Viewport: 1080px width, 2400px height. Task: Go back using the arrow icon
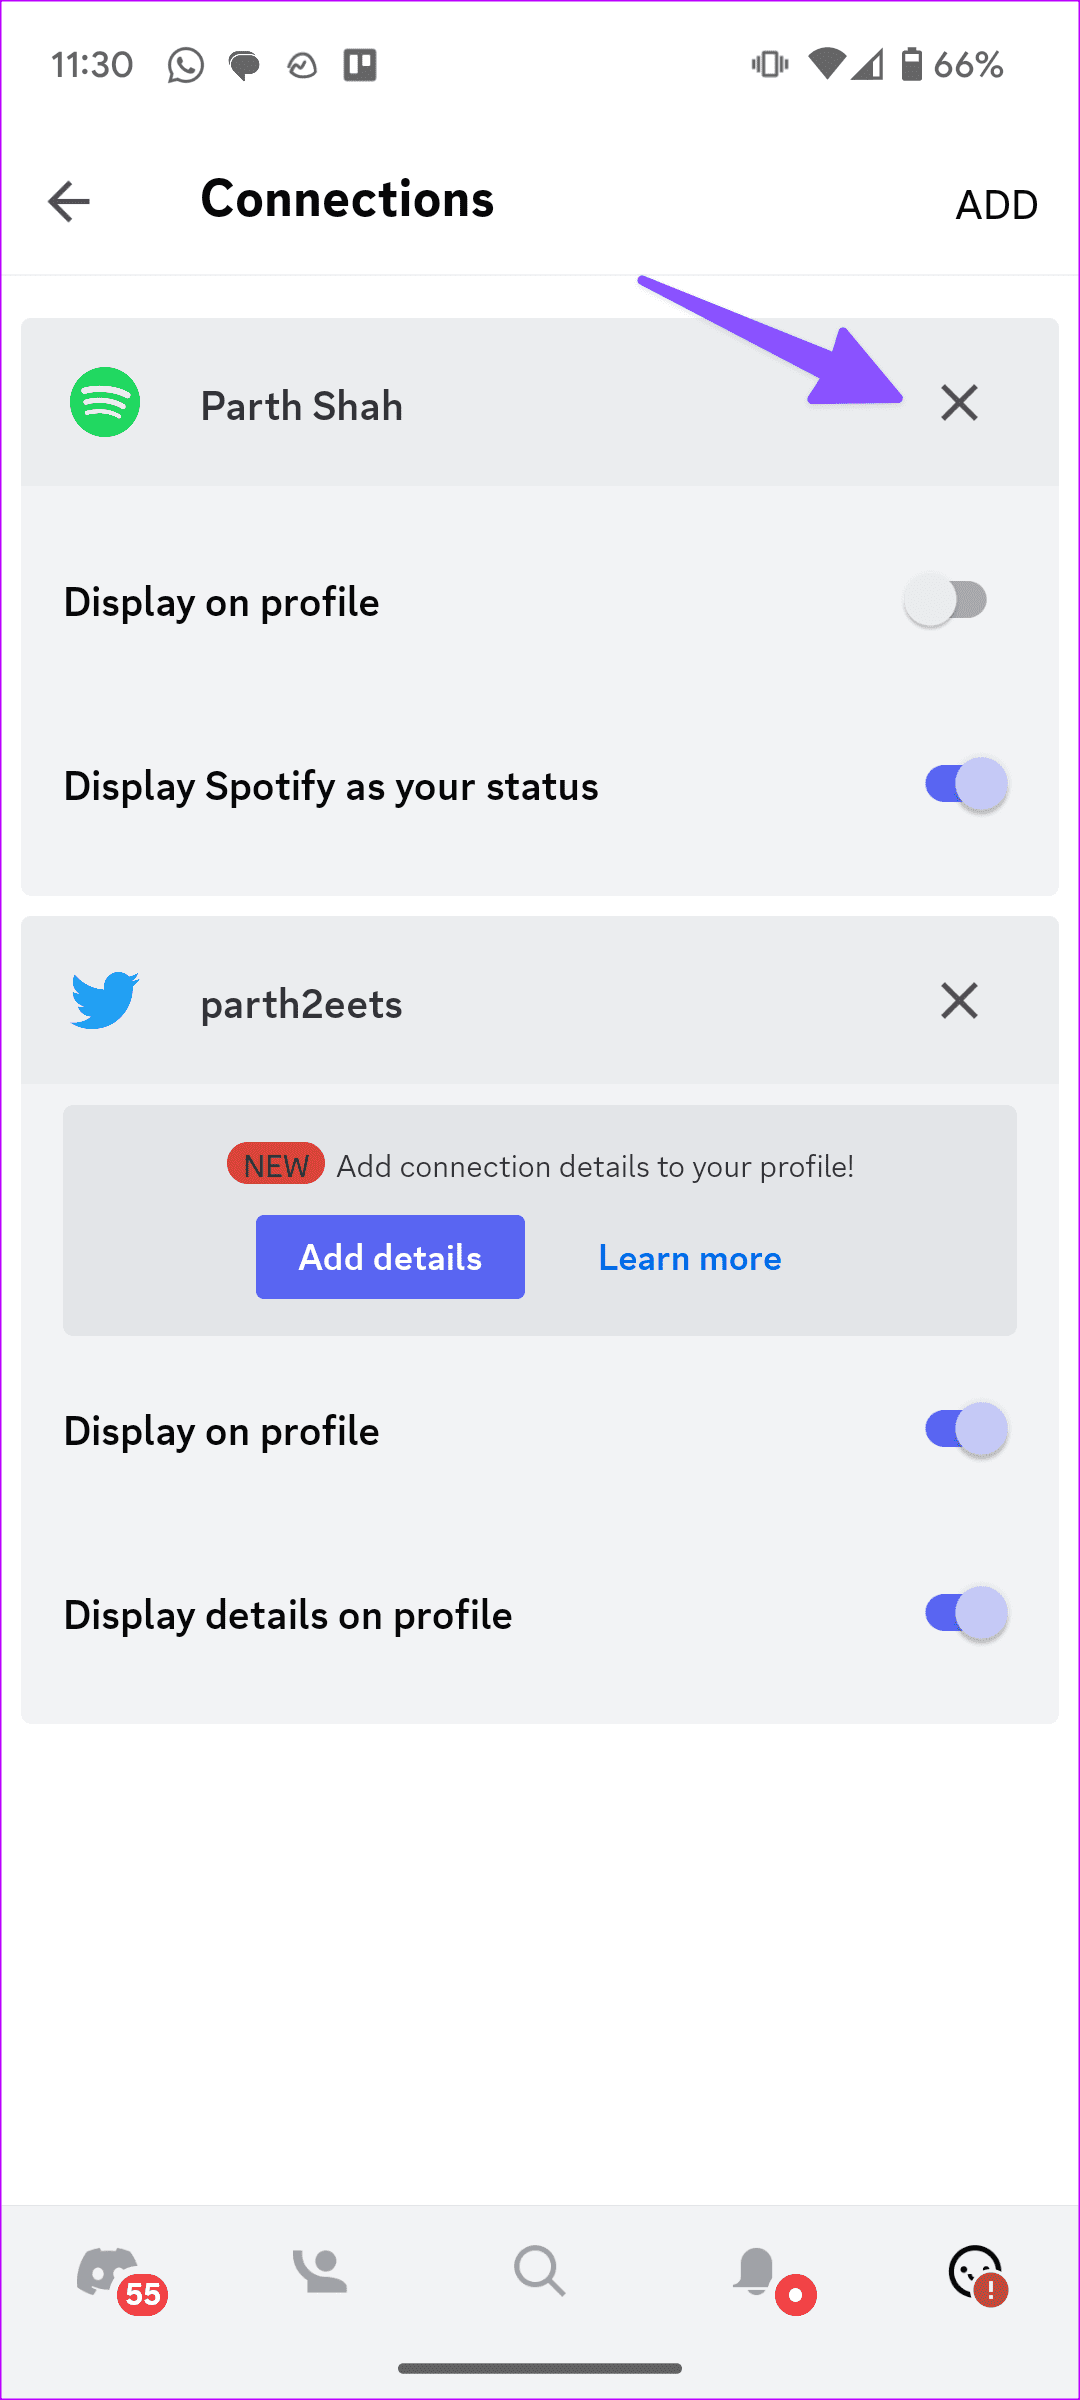(67, 200)
